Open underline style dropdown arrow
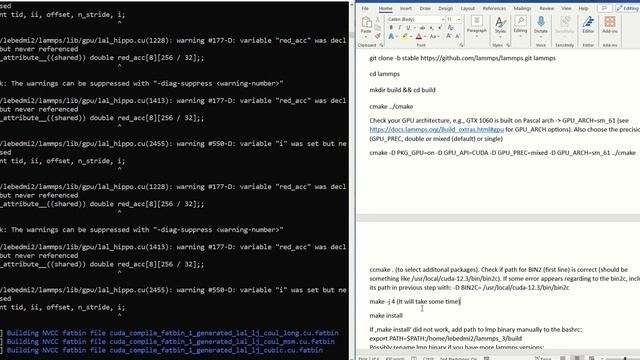 tap(414, 28)
